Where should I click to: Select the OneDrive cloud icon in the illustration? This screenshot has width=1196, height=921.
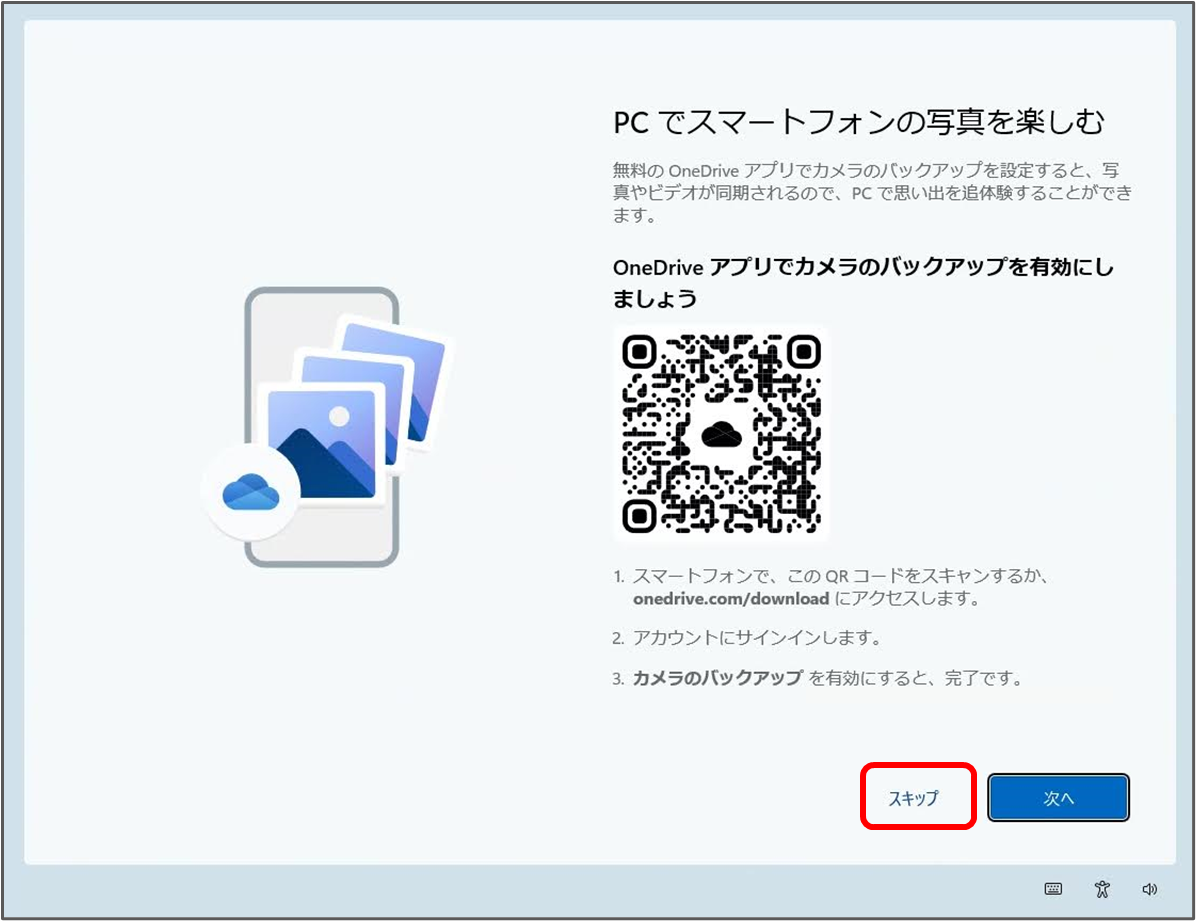(x=251, y=488)
